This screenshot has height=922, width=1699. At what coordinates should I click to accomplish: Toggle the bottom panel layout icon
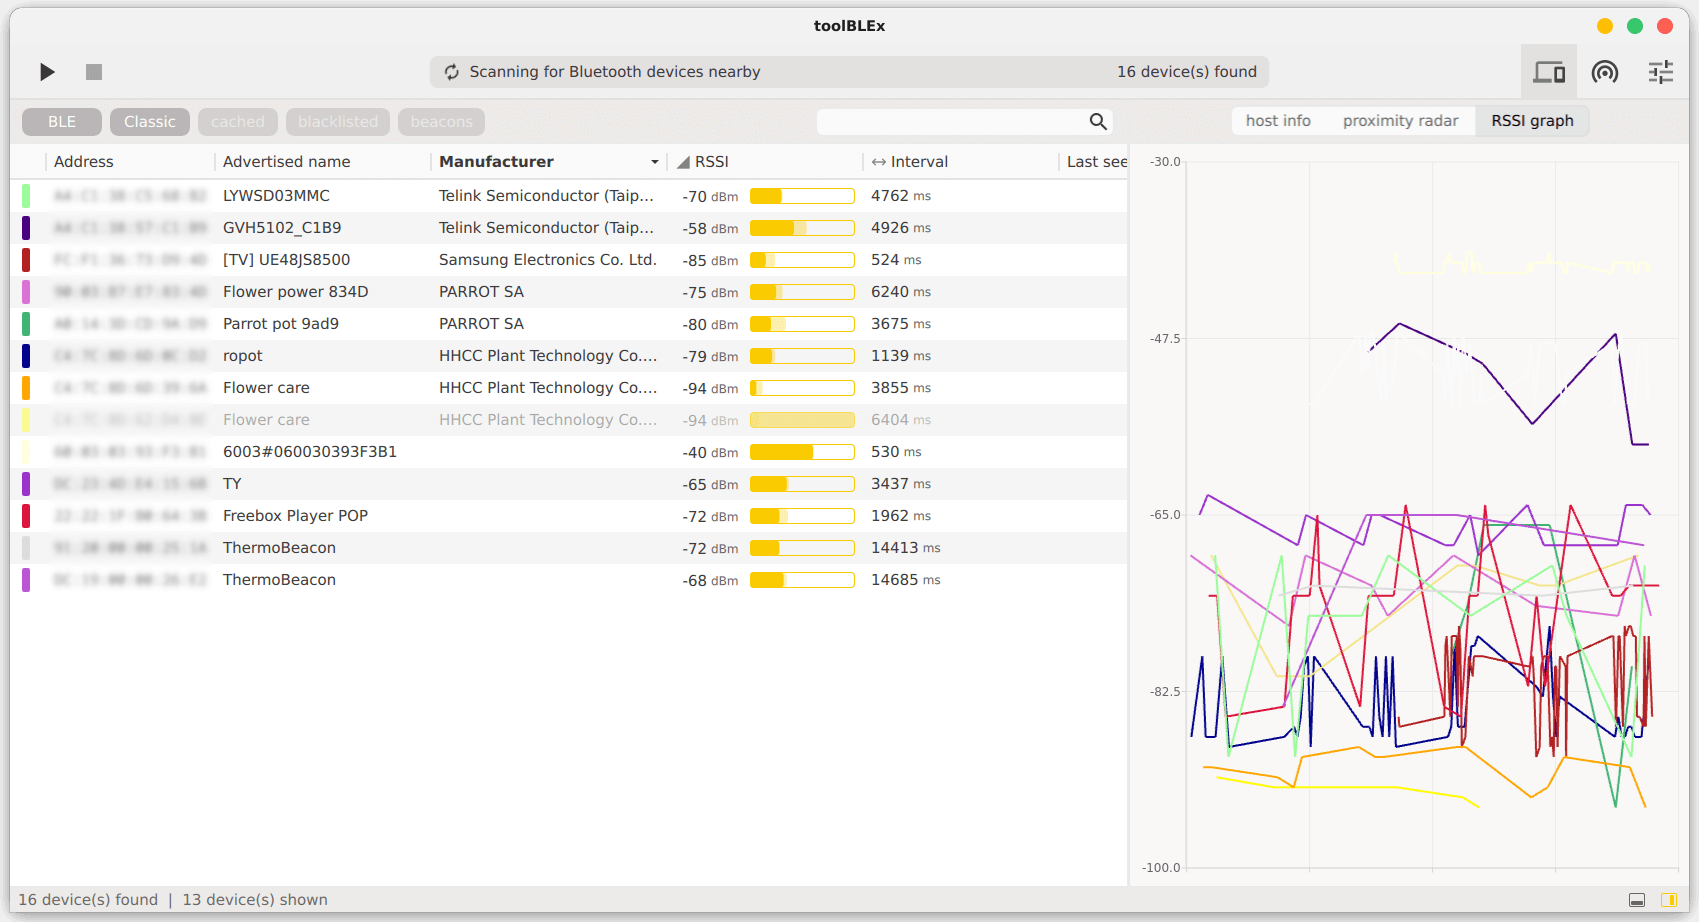pyautogui.click(x=1637, y=900)
